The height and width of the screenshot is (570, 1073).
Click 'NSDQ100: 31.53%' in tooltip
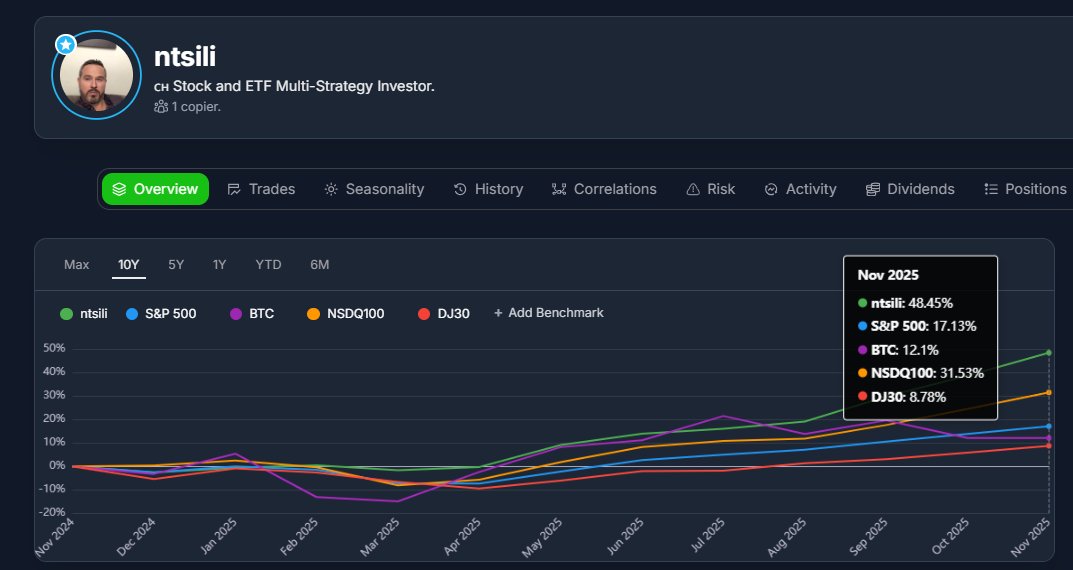920,374
